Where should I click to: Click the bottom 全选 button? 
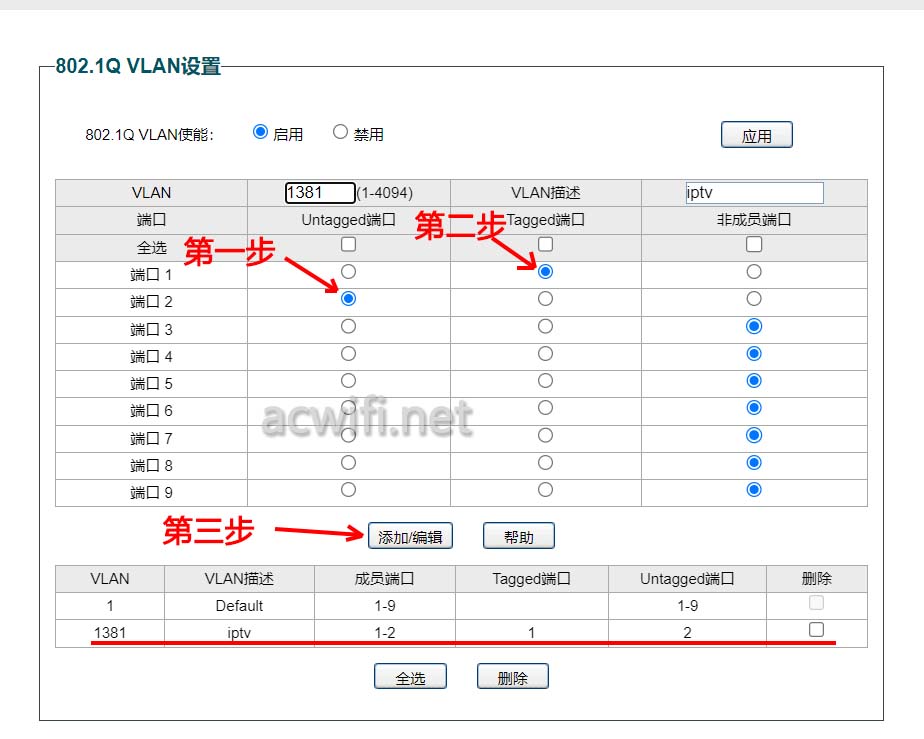point(410,677)
